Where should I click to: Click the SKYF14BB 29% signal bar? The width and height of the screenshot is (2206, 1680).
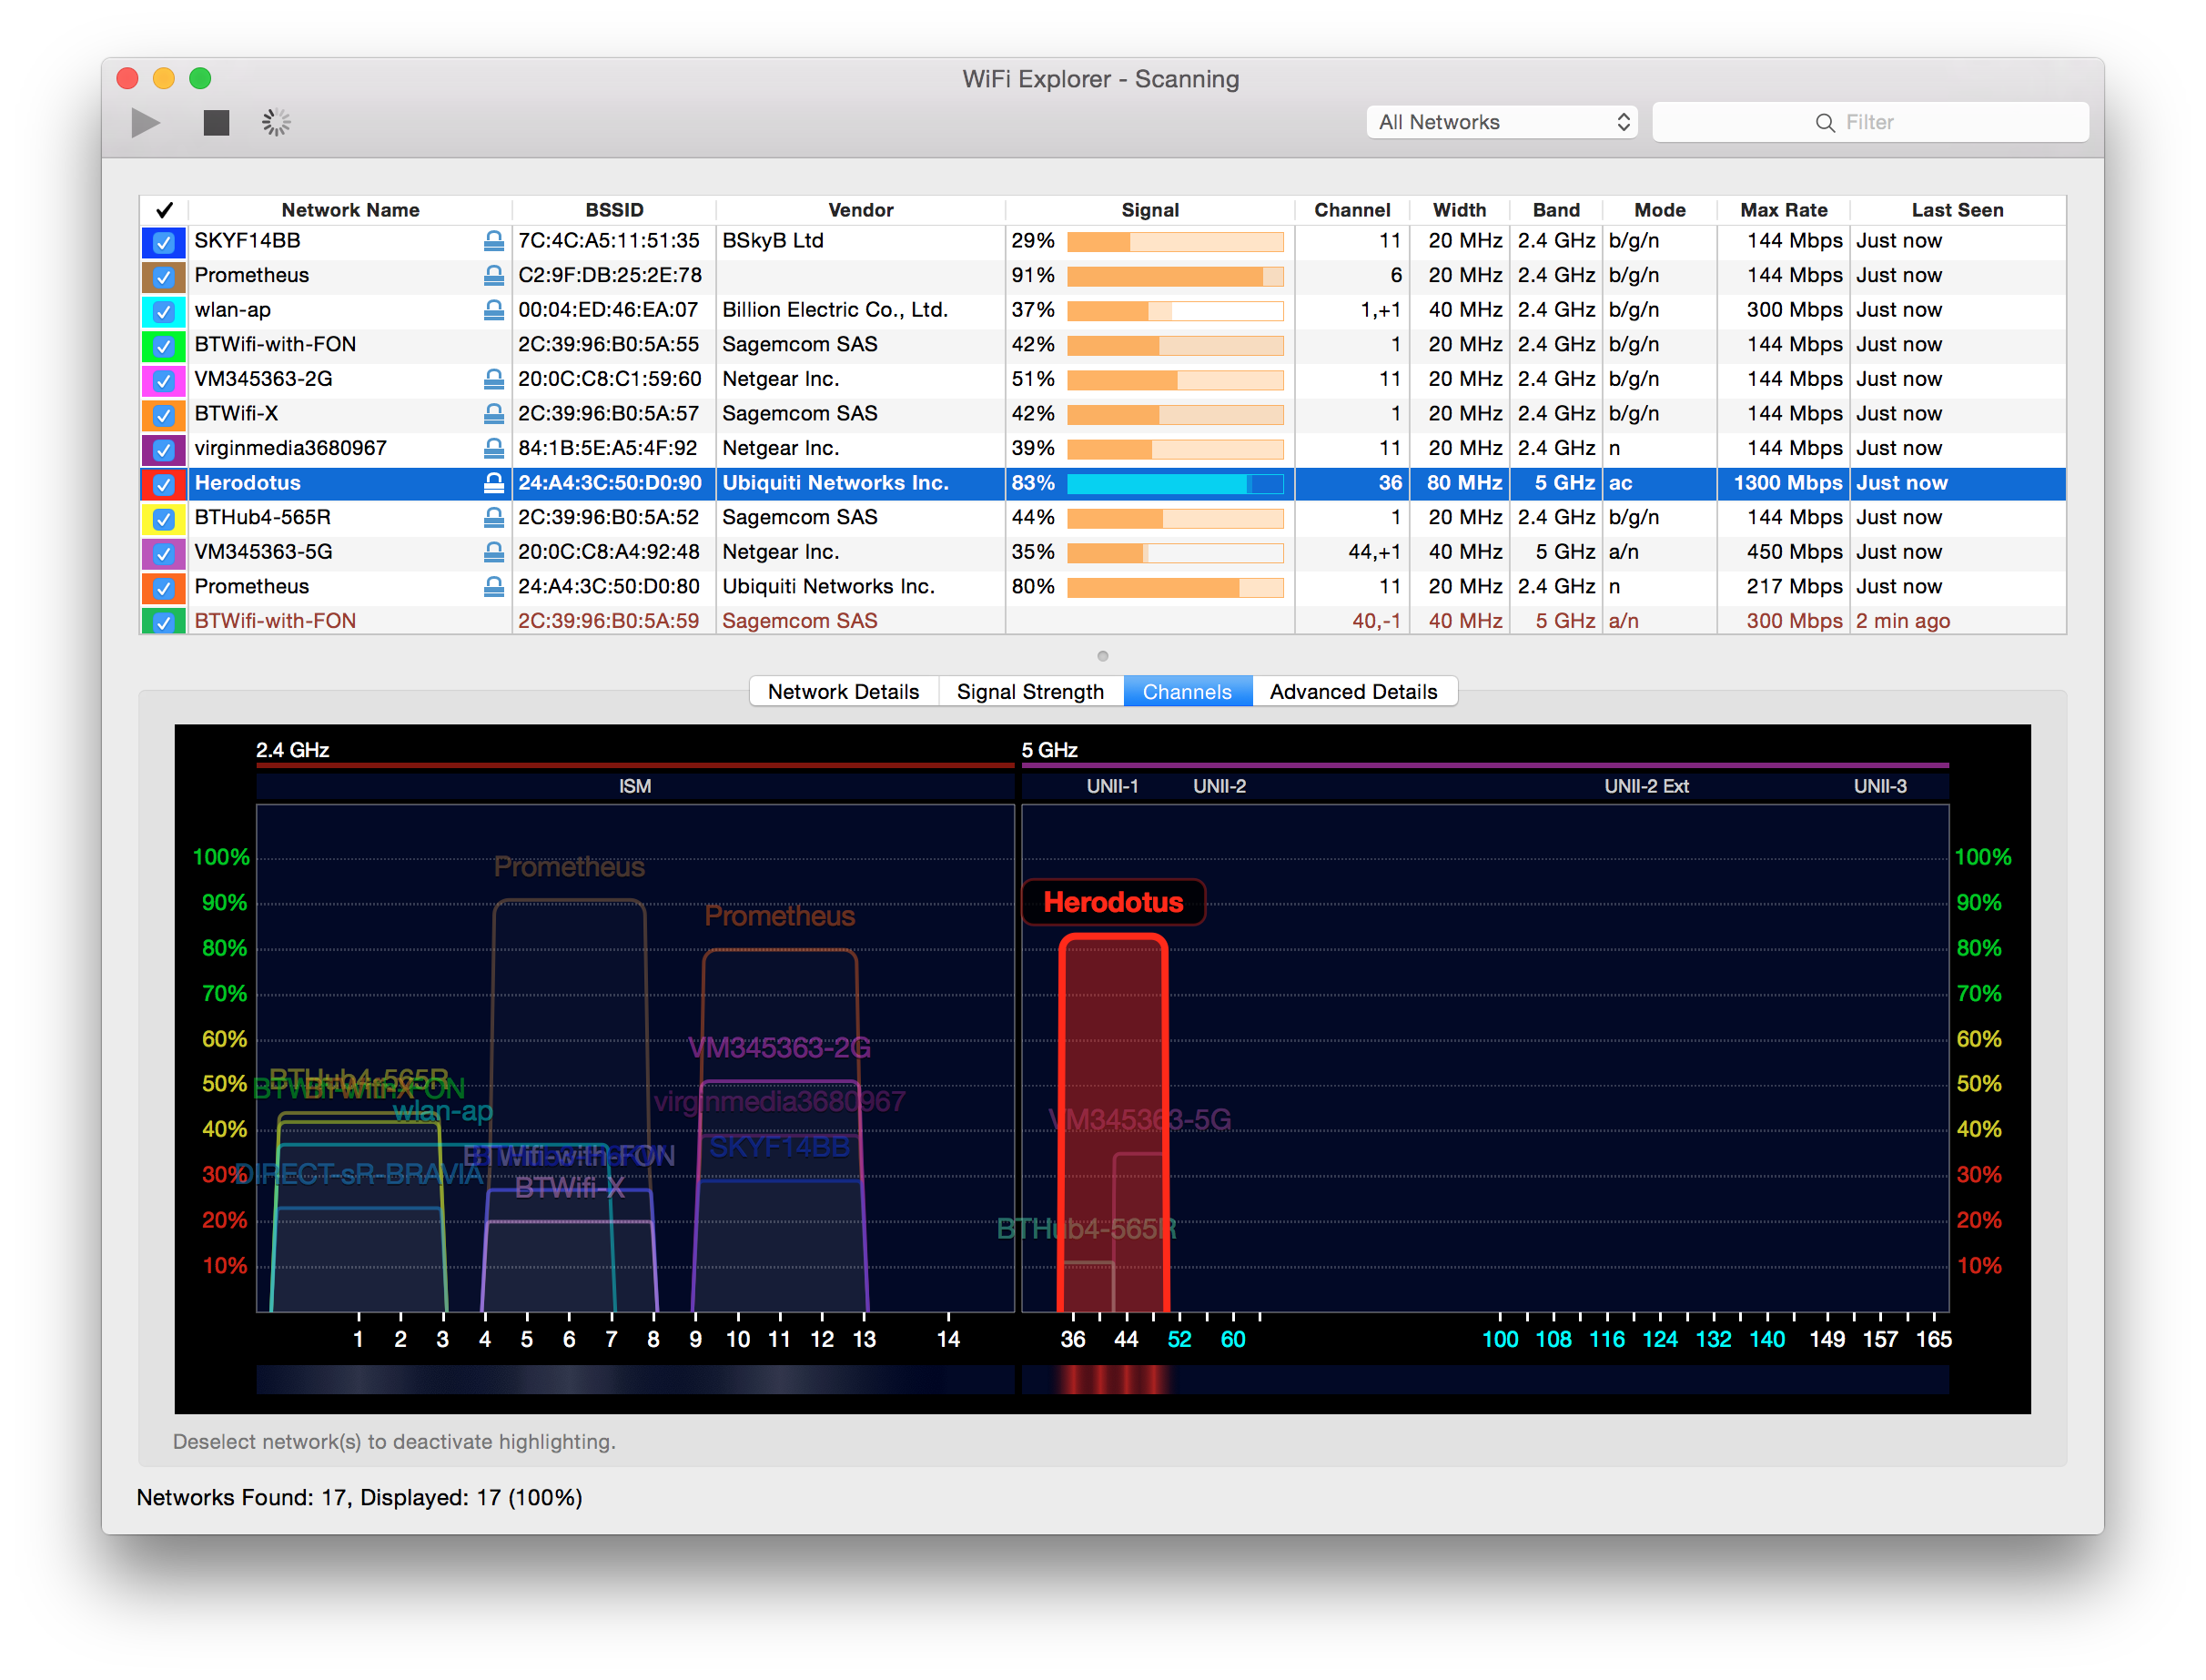pos(1175,242)
